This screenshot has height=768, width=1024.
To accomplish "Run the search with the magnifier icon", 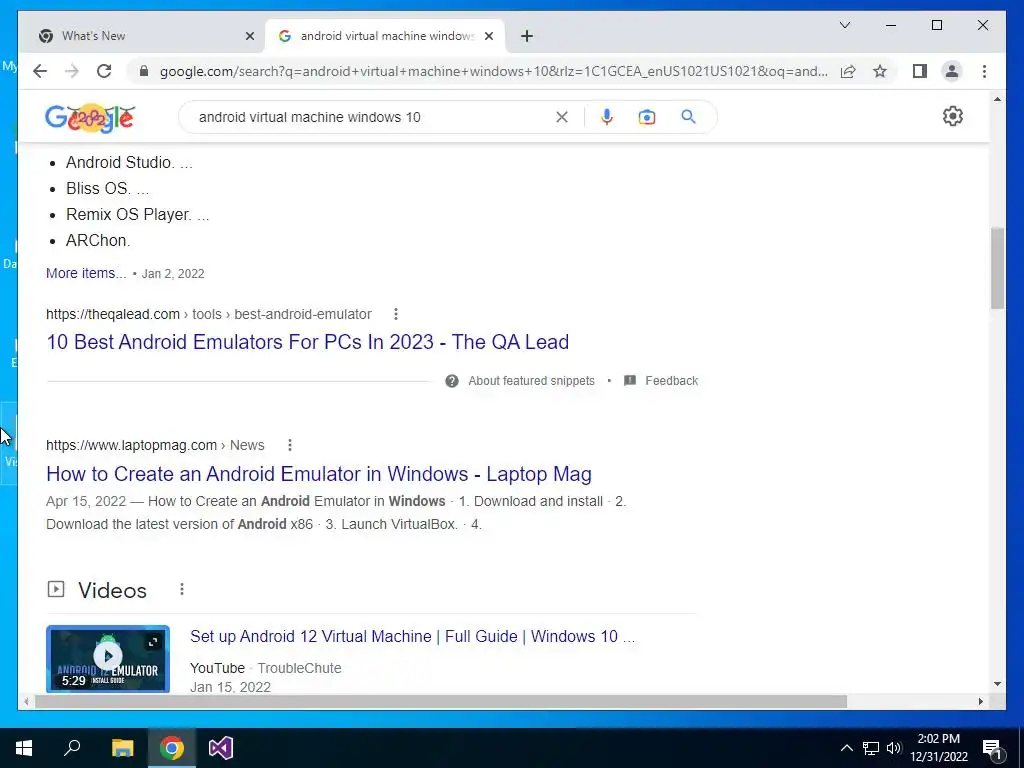I will (688, 117).
